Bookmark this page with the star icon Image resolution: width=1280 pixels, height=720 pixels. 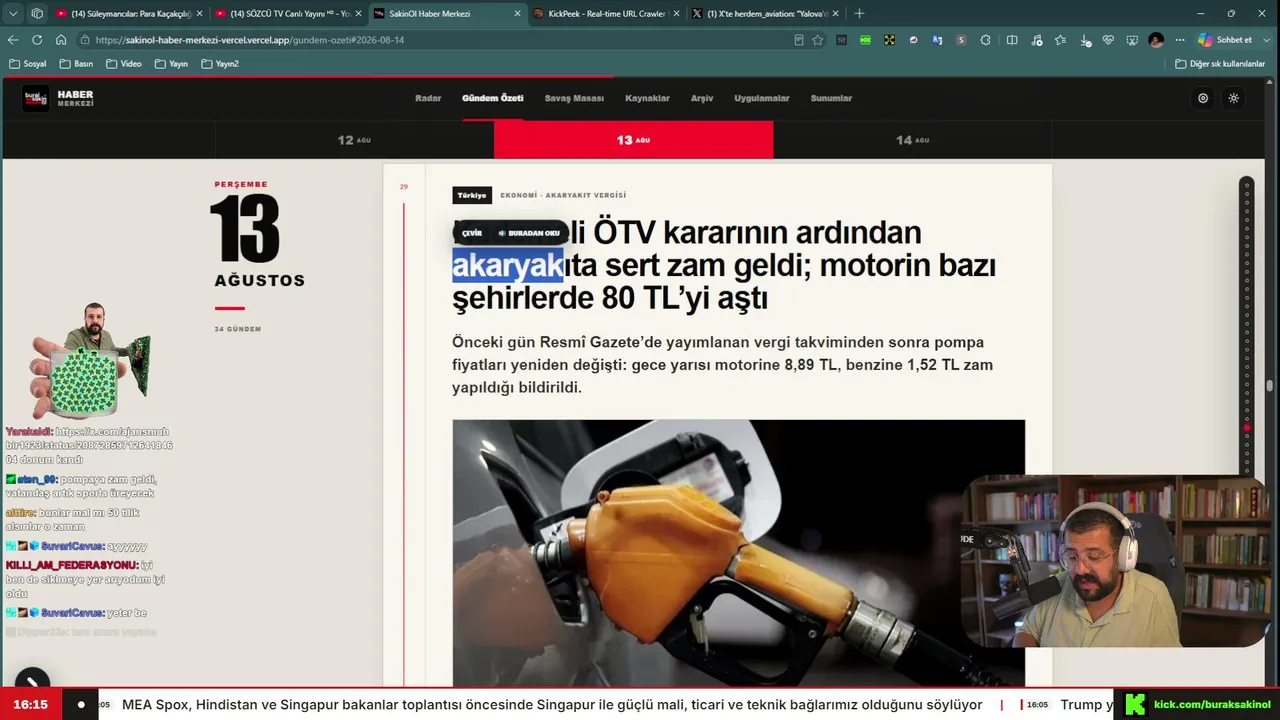point(818,40)
